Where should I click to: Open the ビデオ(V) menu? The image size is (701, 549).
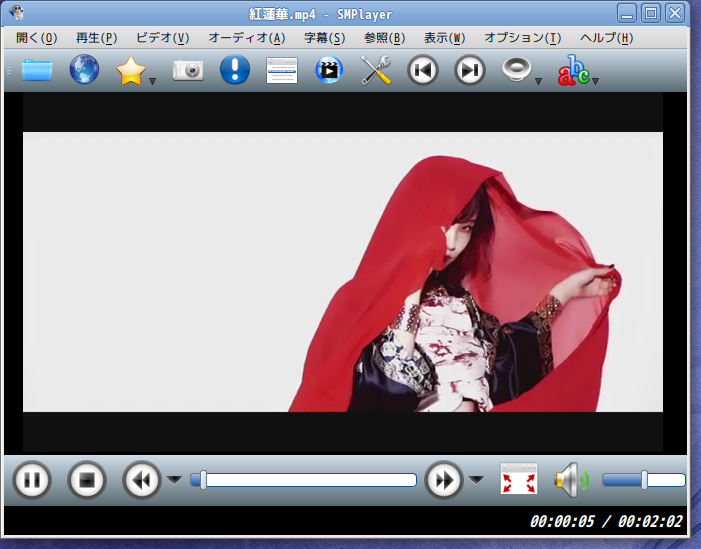coord(163,38)
